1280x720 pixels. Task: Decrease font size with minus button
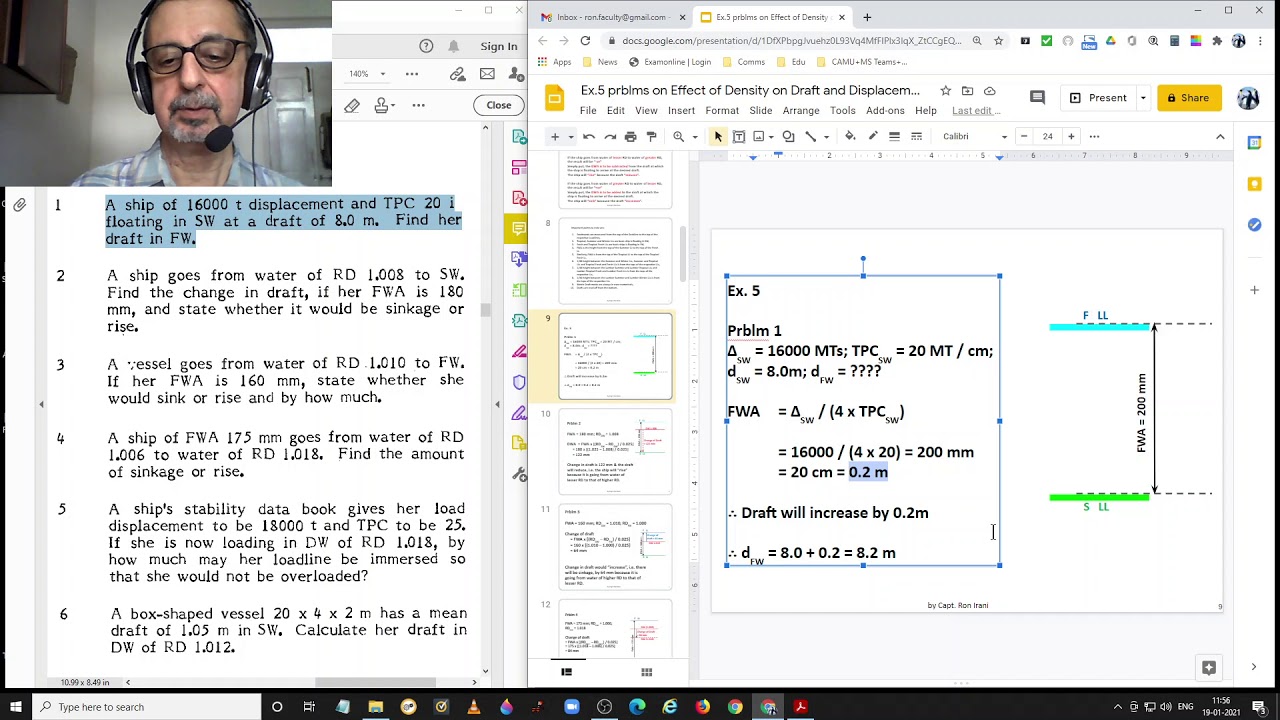coord(1024,136)
